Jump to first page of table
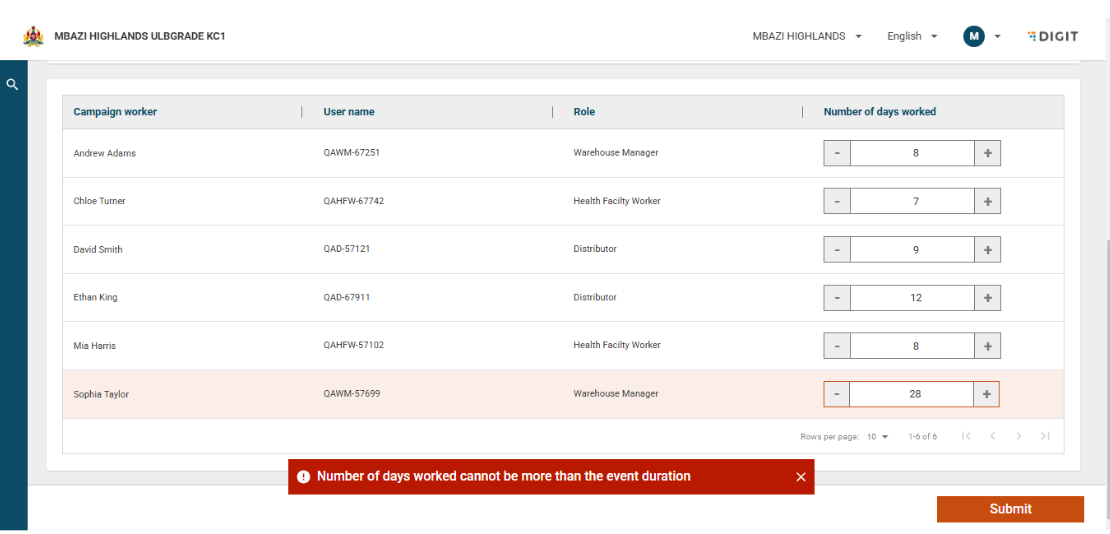Viewport: 1110px width, 534px height. (x=966, y=436)
